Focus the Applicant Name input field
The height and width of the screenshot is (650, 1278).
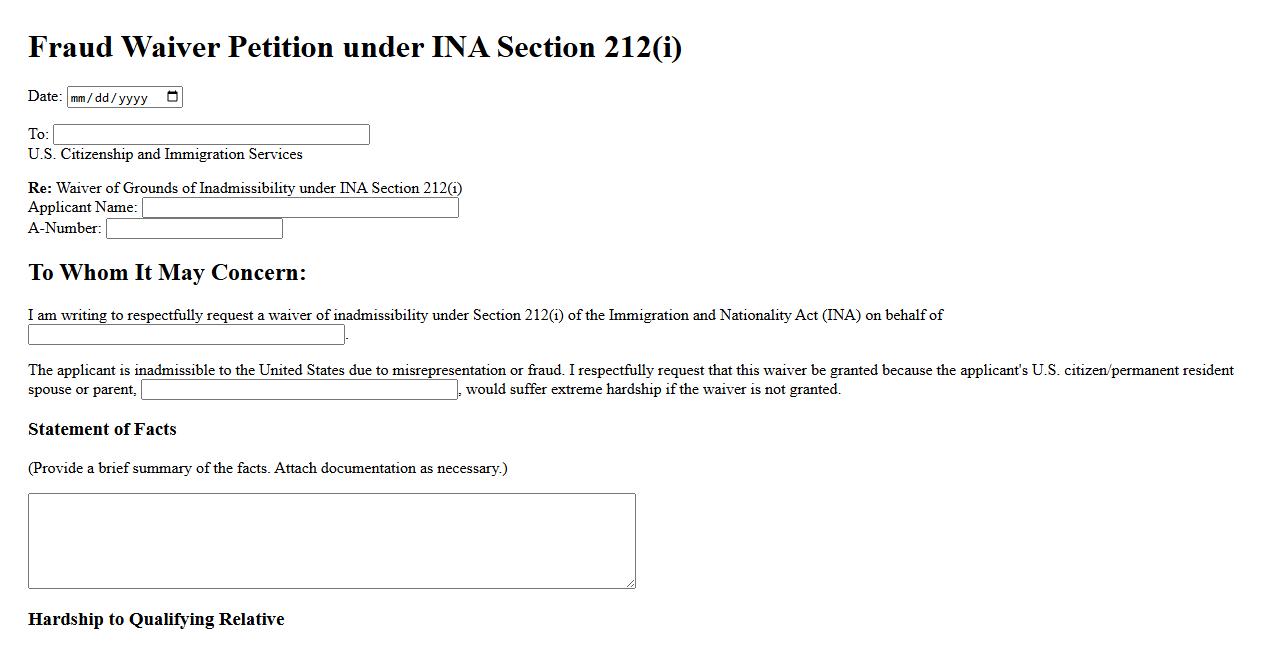300,208
